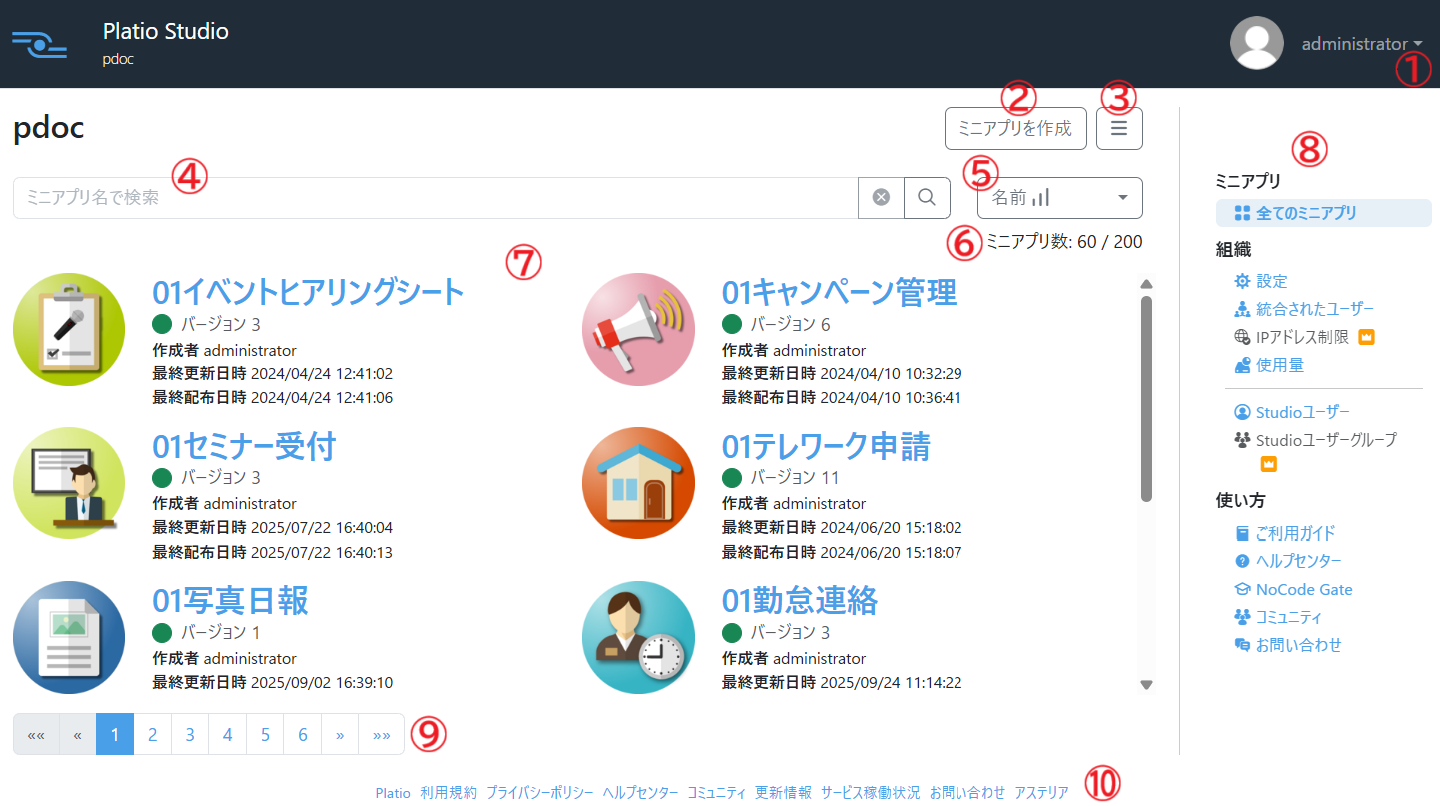Image resolution: width=1440 pixels, height=806 pixels.
Task: Click the magnifier search icon button
Action: (927, 198)
